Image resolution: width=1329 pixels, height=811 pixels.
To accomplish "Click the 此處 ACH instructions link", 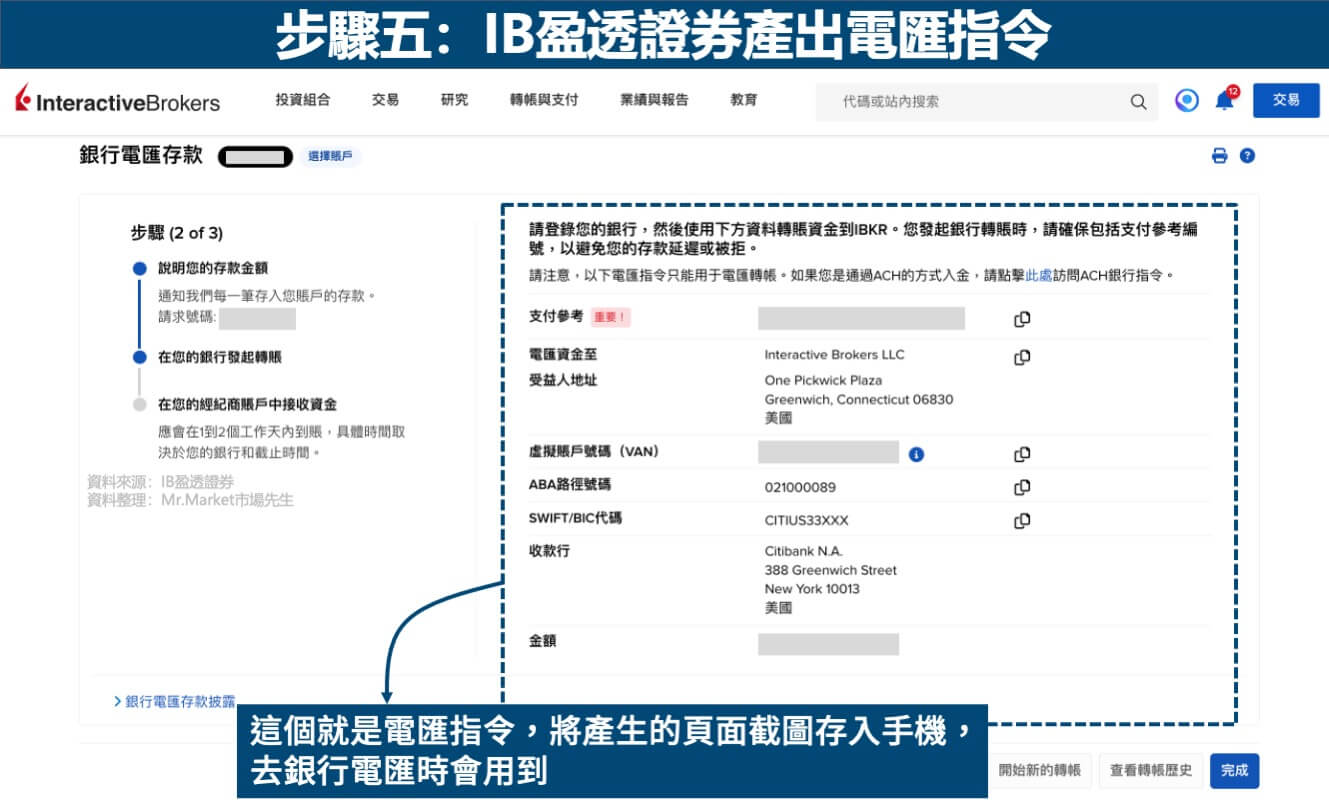I will [x=1039, y=275].
